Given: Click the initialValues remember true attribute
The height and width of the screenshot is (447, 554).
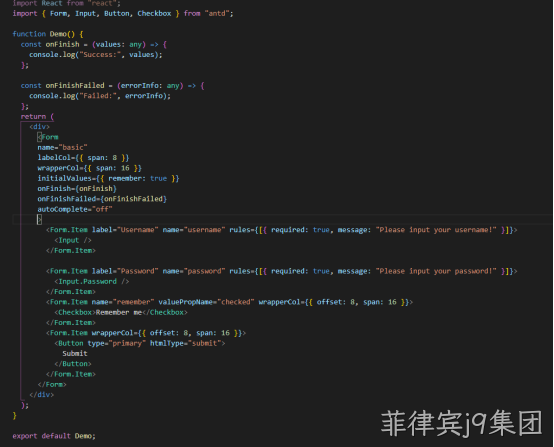Looking at the screenshot, I should 108,178.
